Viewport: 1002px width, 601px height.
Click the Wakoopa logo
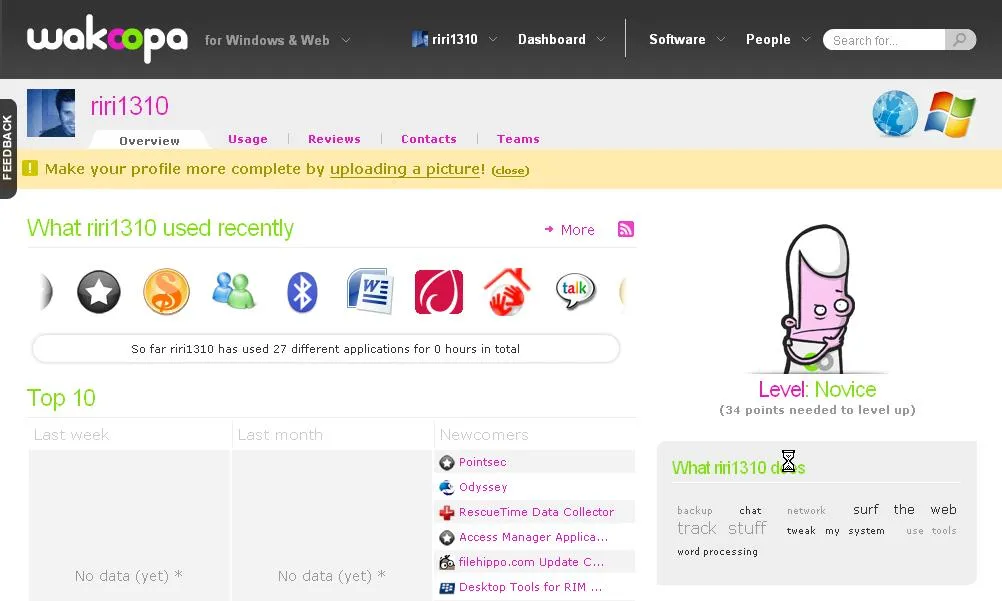click(x=107, y=40)
